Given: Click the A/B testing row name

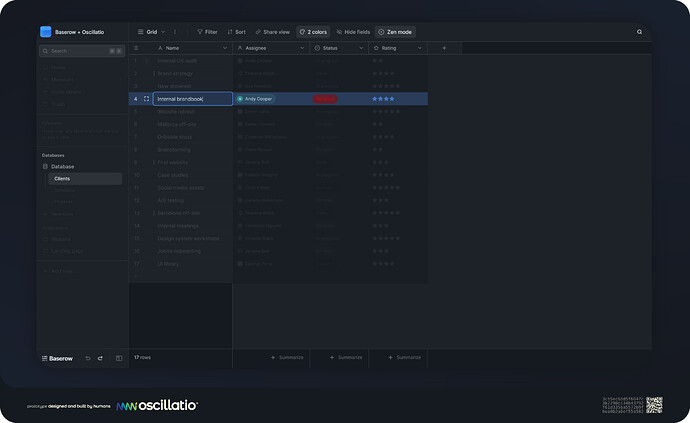Looking at the screenshot, I should (171, 201).
